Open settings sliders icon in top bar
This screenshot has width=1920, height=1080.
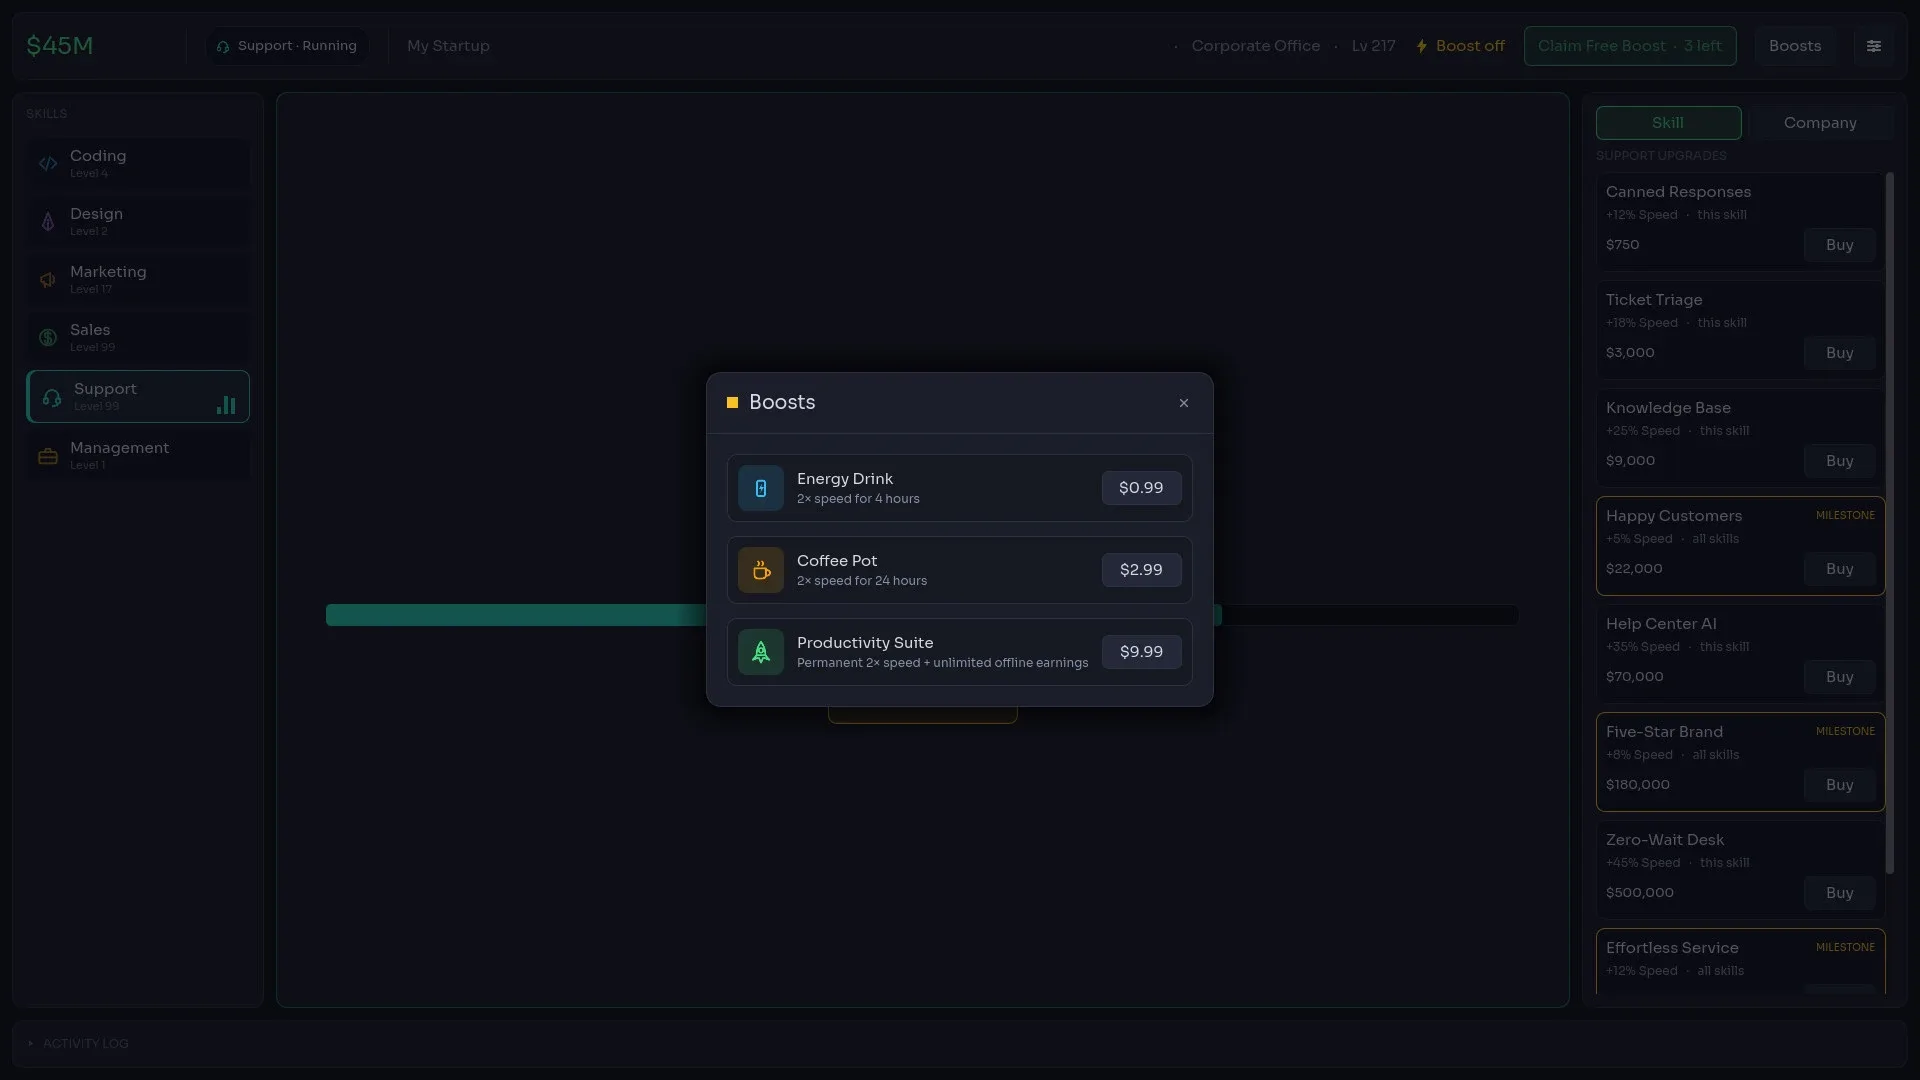pos(1874,46)
